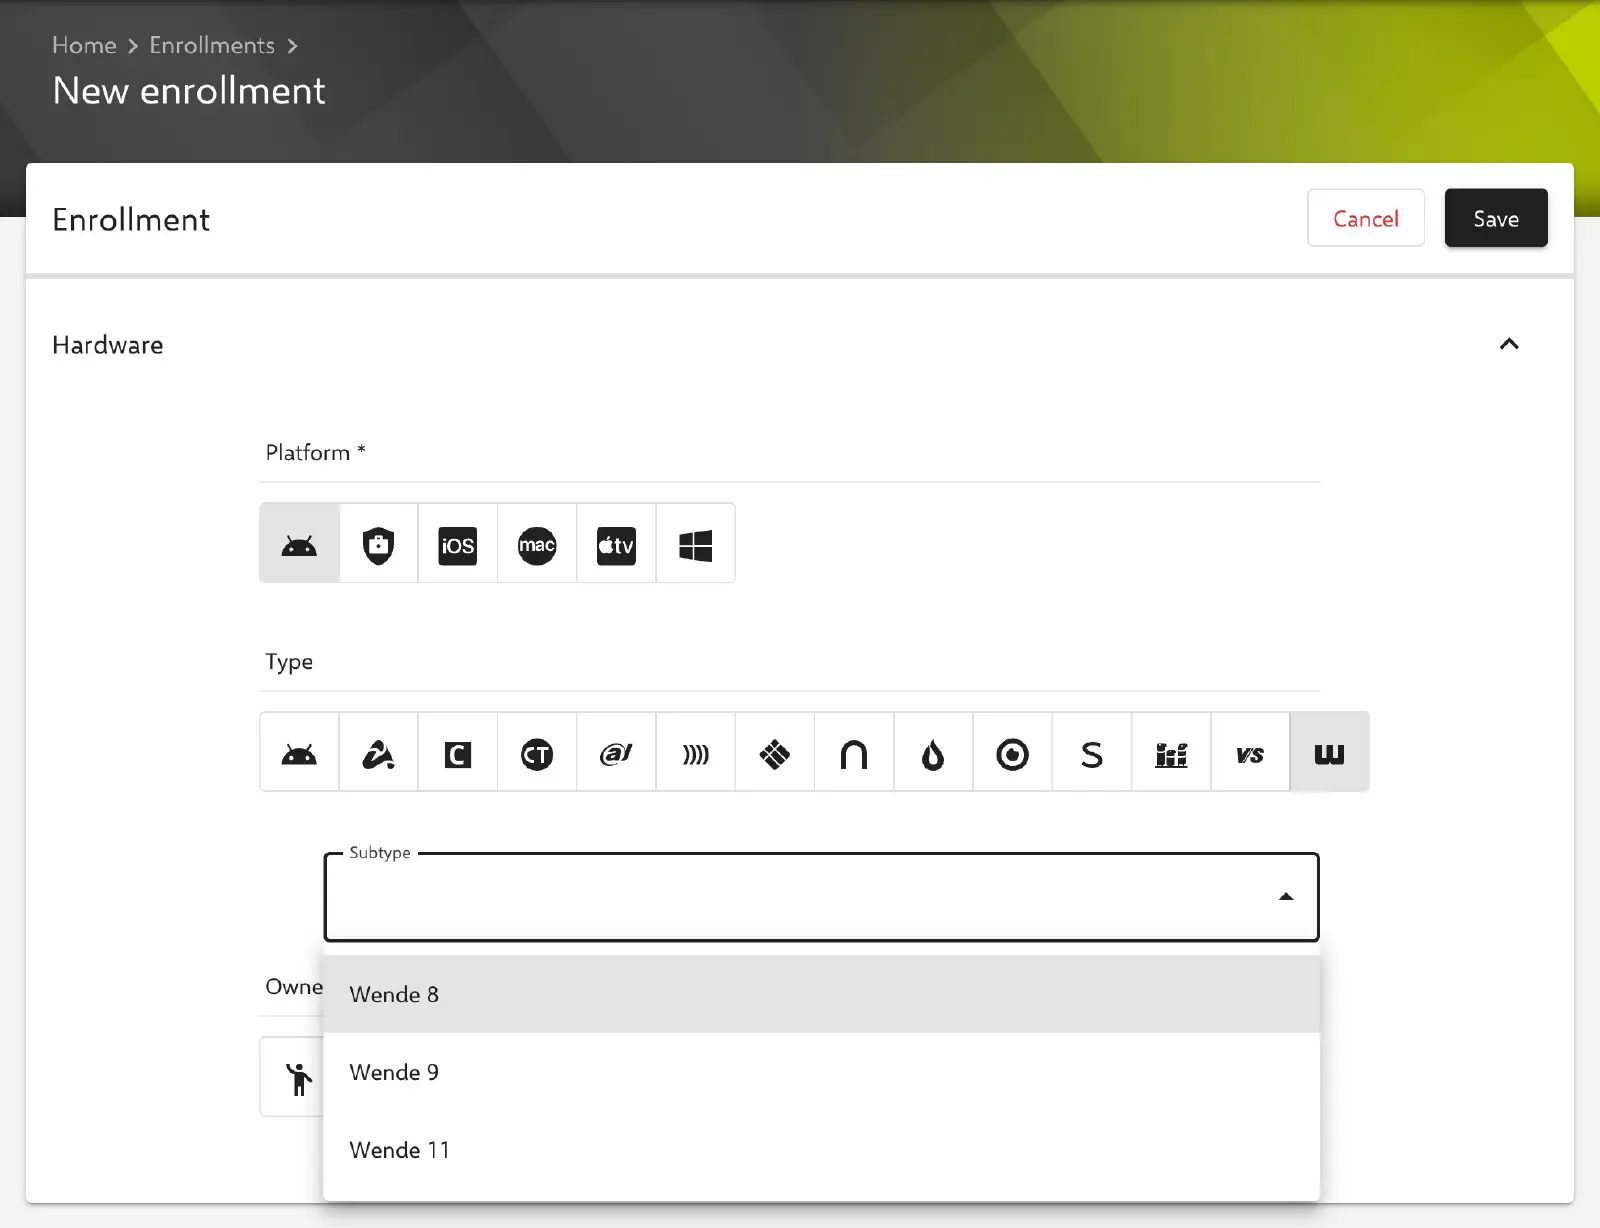This screenshot has height=1228, width=1600.
Task: Choose Wende 9 from the Subtype list
Action: 822,1072
